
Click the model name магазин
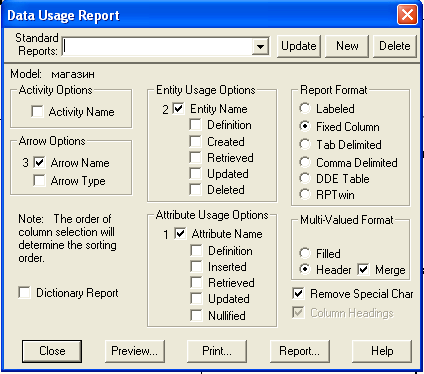73,74
